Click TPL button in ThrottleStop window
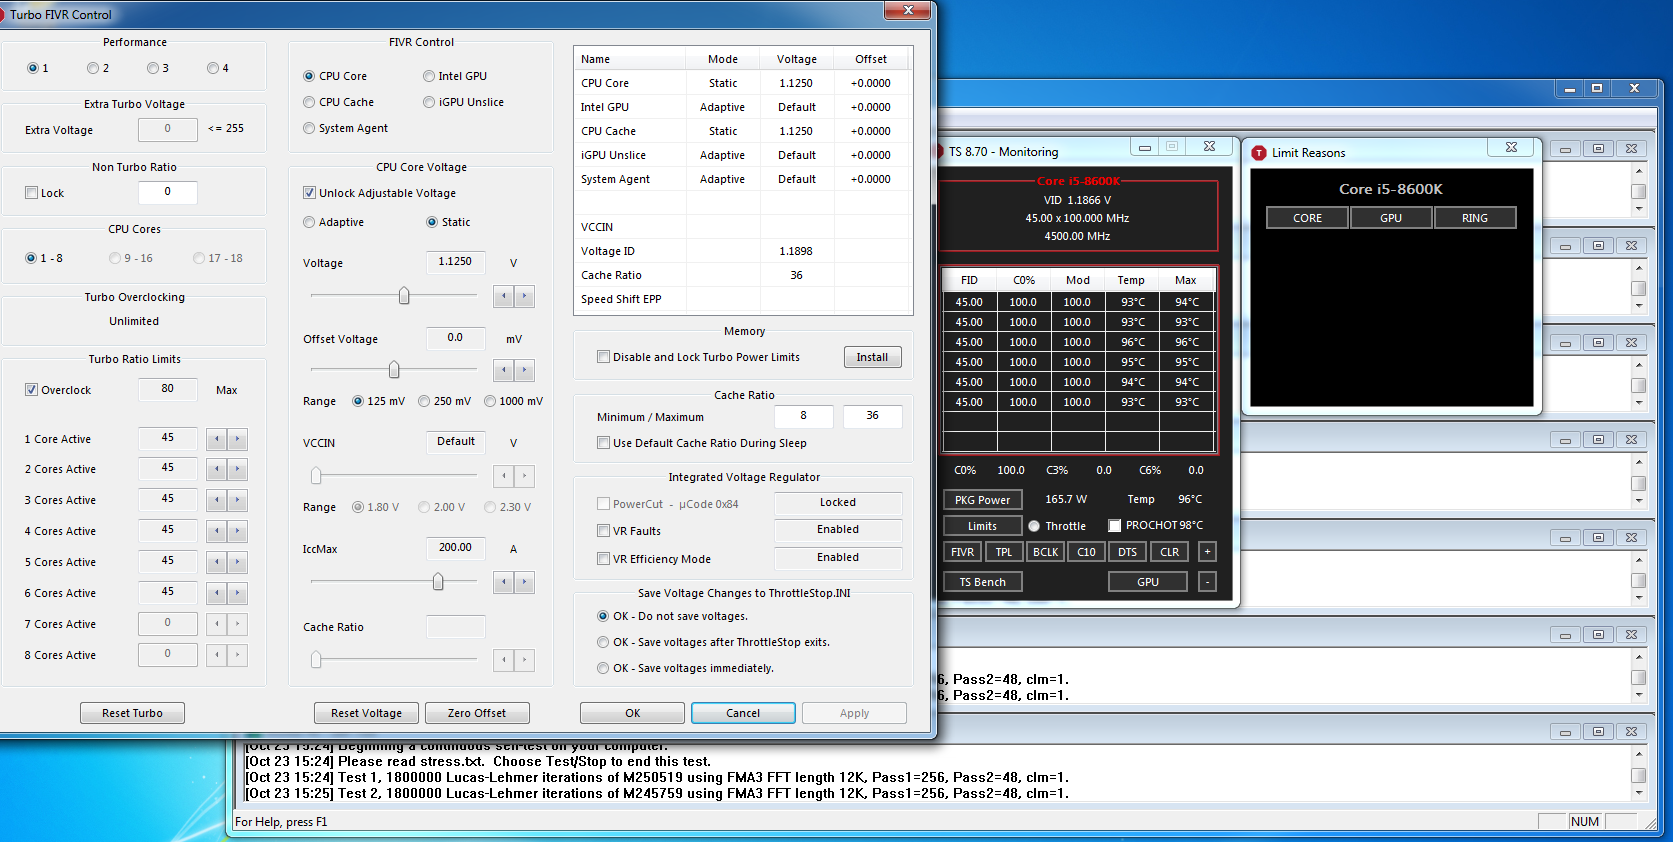 [x=1004, y=552]
